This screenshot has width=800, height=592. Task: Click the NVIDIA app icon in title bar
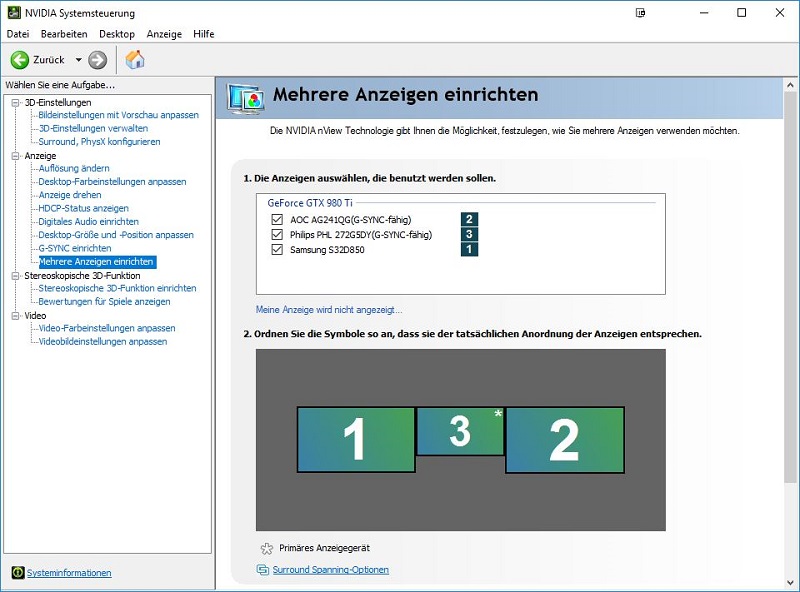click(14, 12)
